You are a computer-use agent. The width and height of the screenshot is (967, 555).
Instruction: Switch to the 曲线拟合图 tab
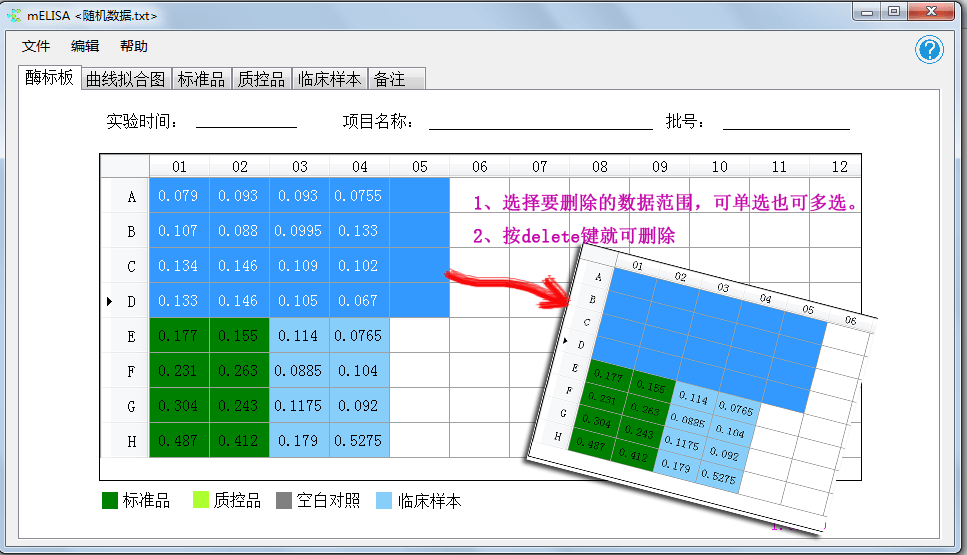coord(126,79)
